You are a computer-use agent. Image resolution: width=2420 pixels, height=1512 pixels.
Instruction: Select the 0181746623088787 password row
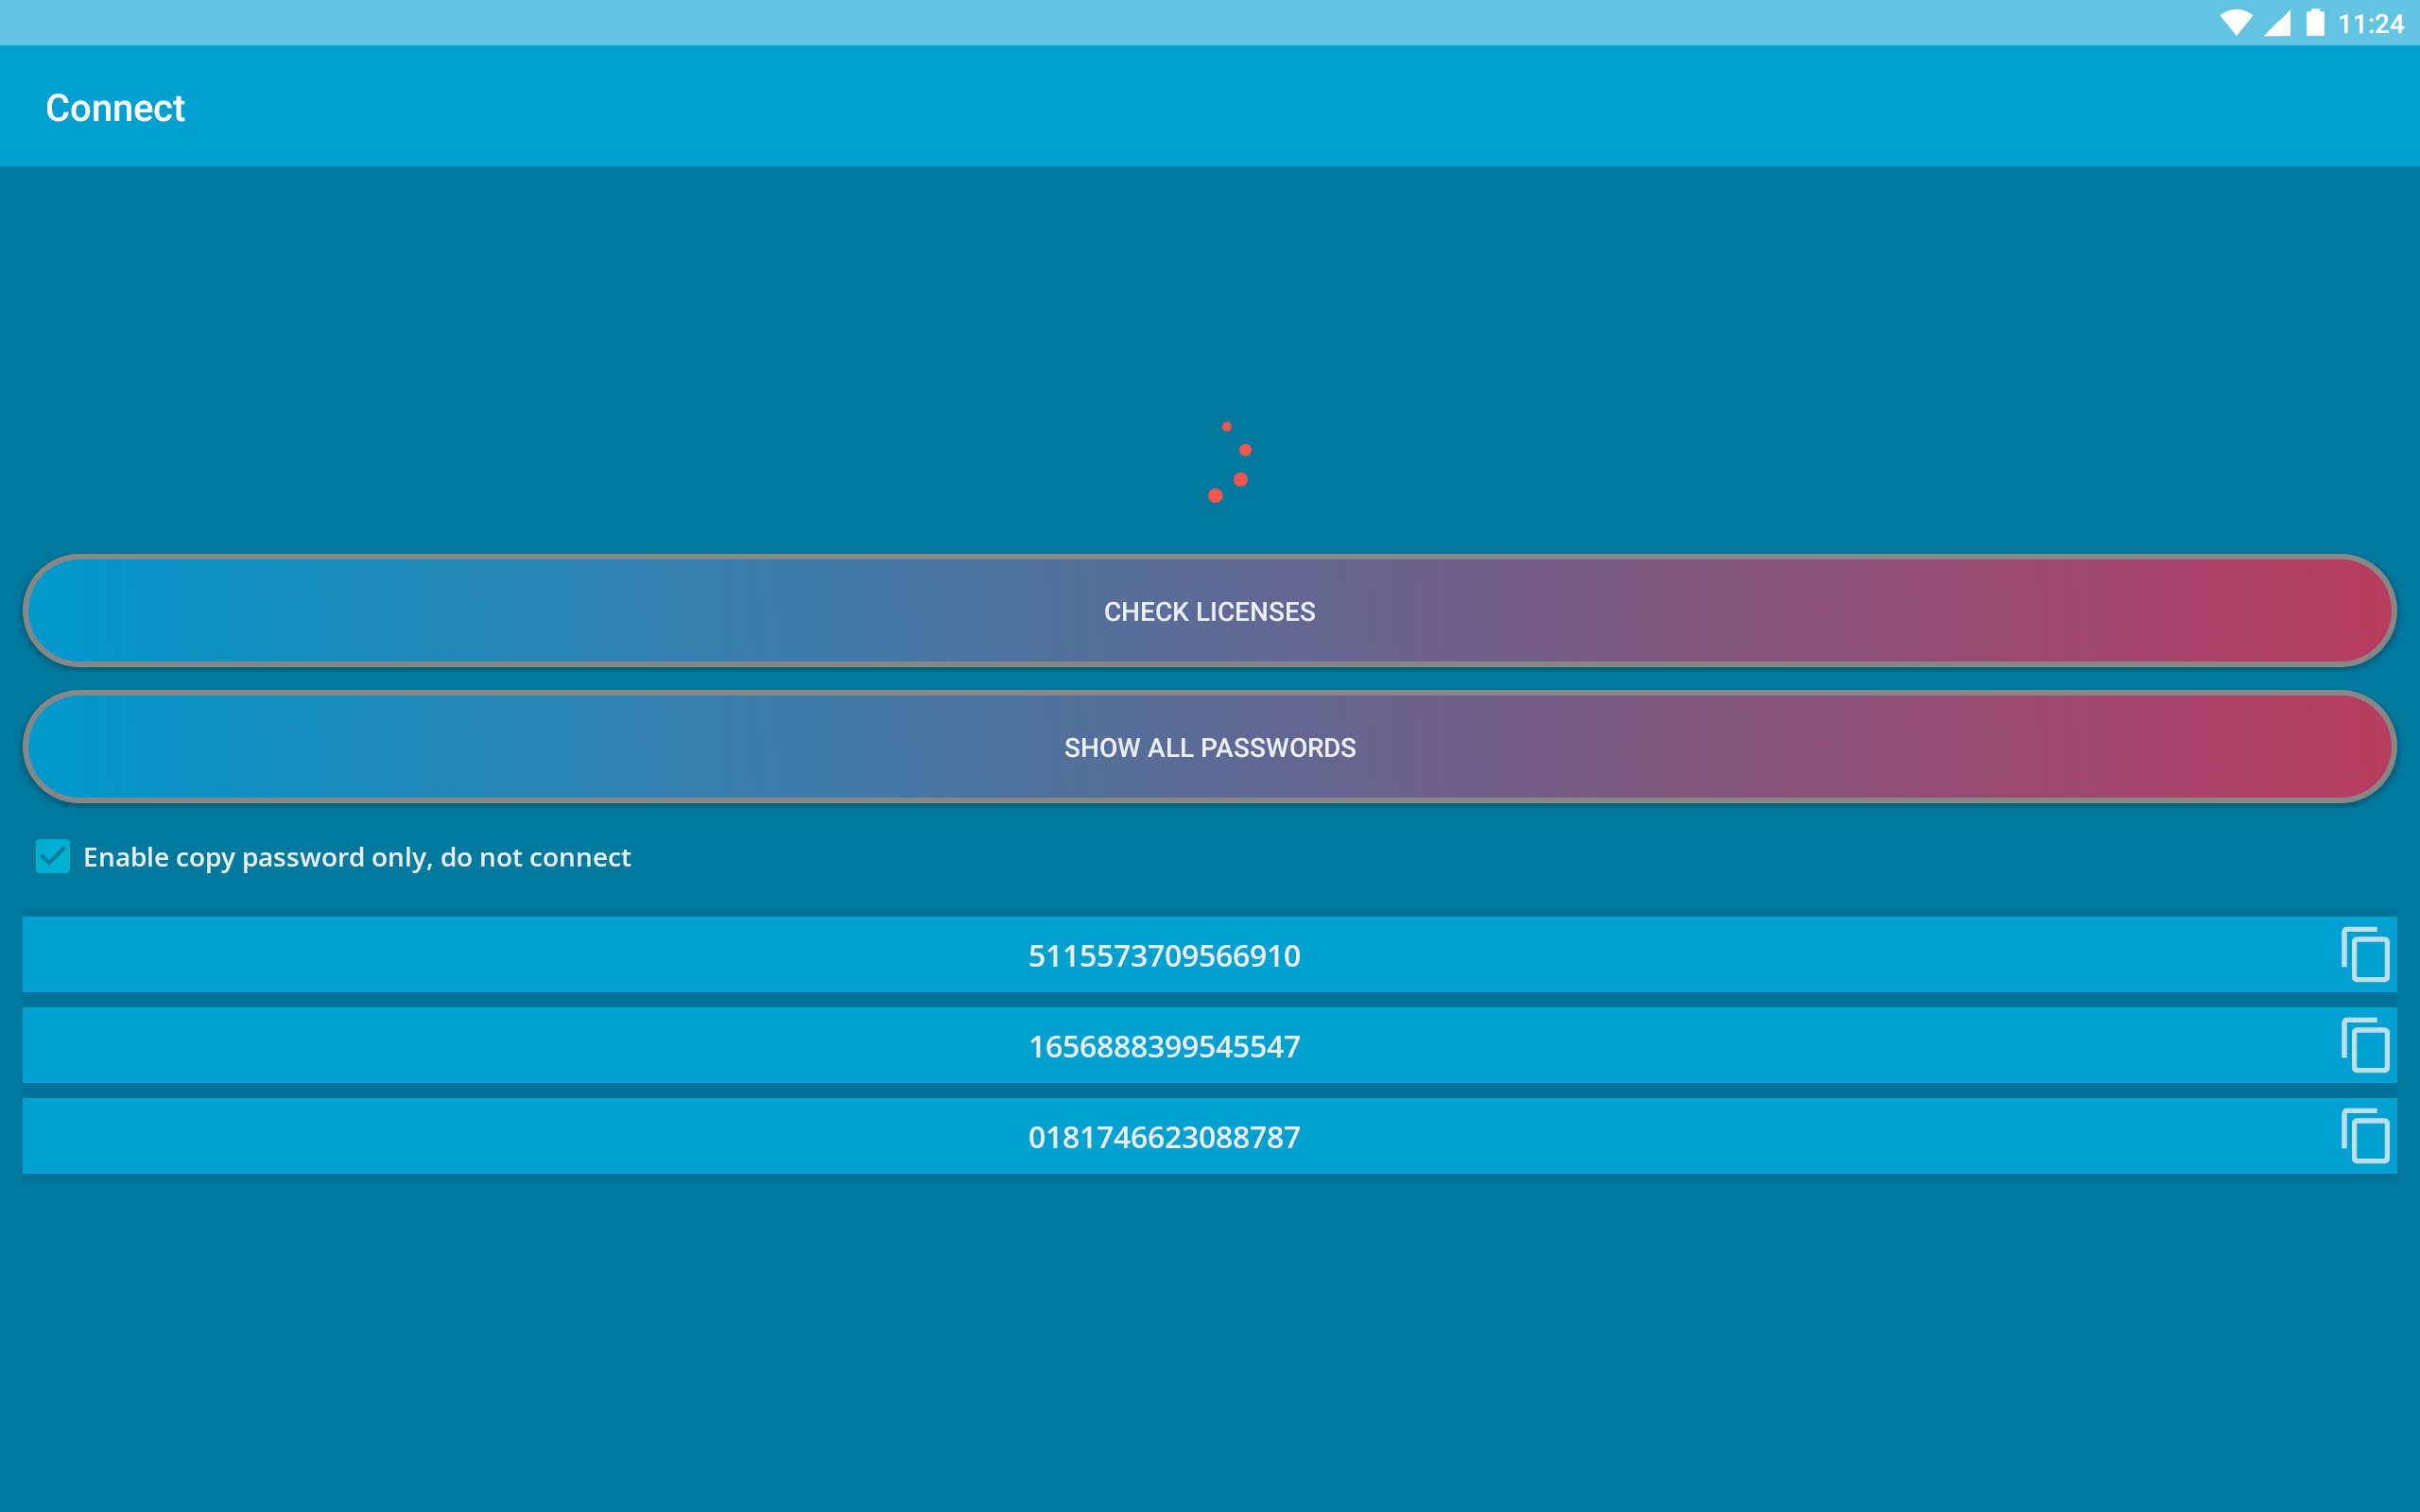[1164, 1137]
